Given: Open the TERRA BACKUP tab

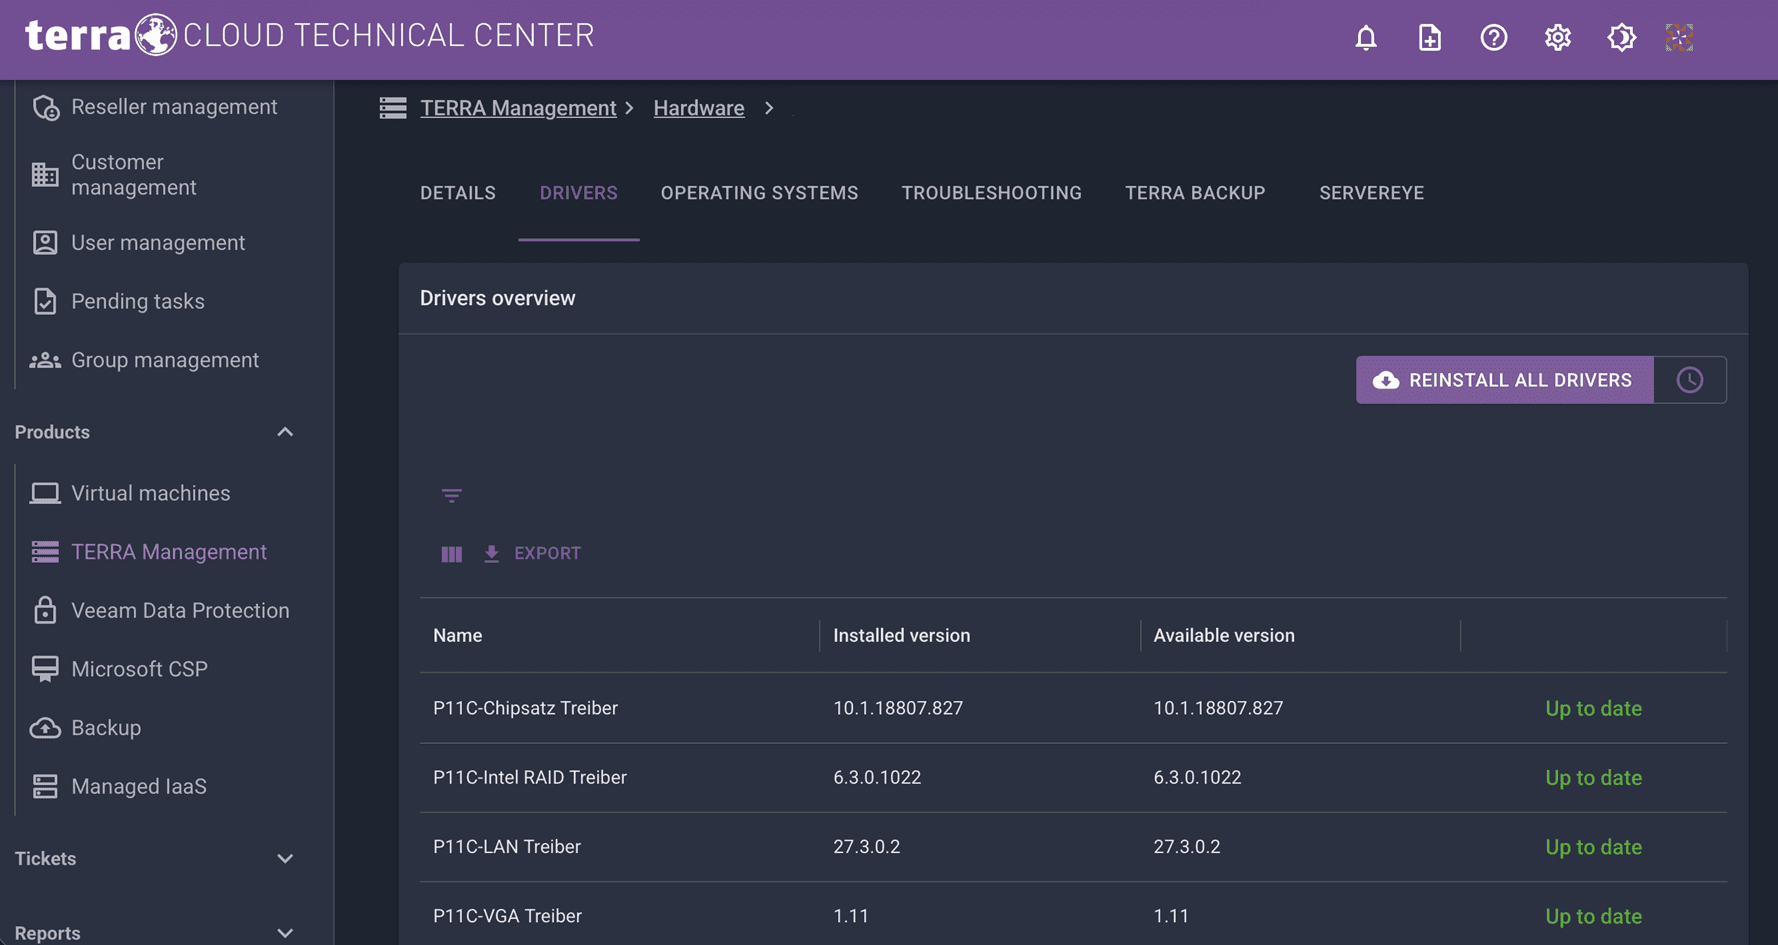Looking at the screenshot, I should pyautogui.click(x=1195, y=193).
